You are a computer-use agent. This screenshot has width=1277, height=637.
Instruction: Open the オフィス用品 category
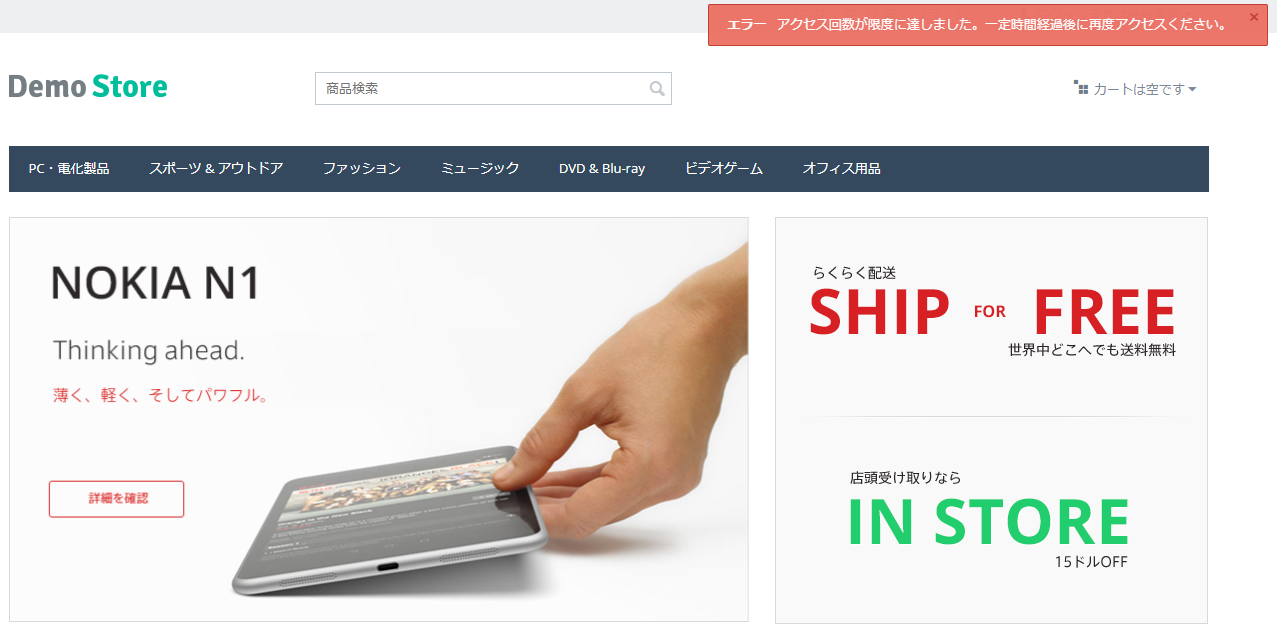(x=842, y=168)
